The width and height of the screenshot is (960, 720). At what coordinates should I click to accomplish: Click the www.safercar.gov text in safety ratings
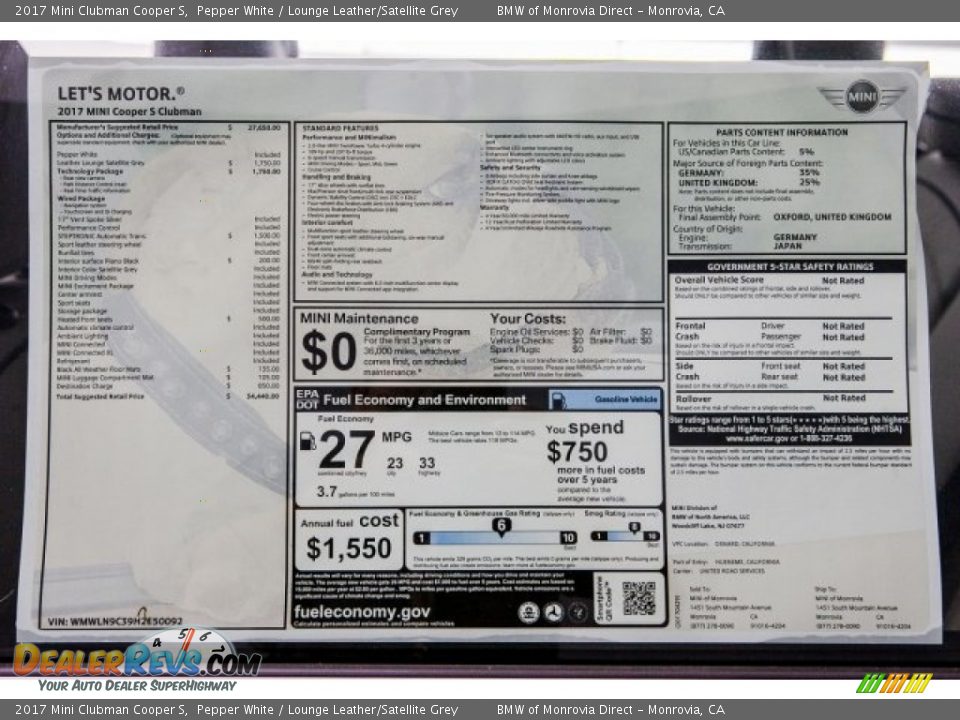(x=758, y=438)
